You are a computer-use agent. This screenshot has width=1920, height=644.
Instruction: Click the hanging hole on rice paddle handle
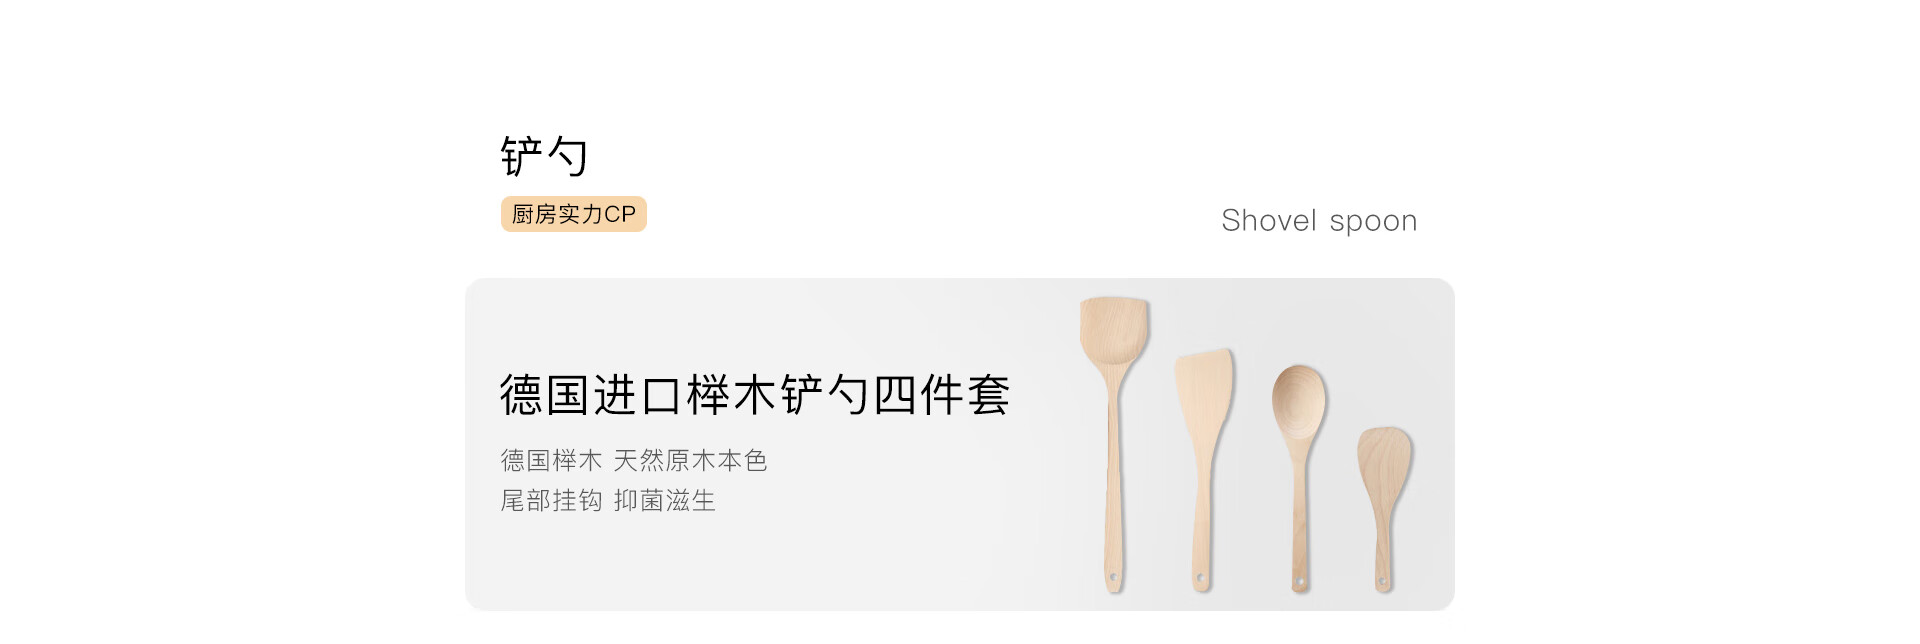[1382, 579]
